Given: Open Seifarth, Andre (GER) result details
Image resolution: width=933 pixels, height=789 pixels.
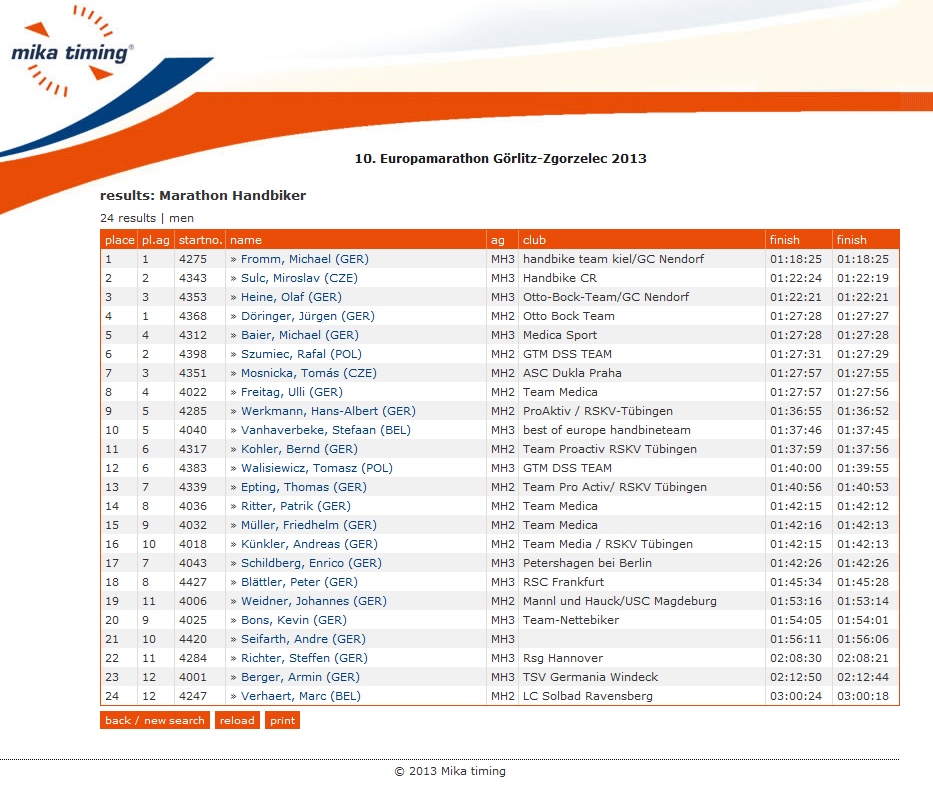Looking at the screenshot, I should pyautogui.click(x=303, y=640).
